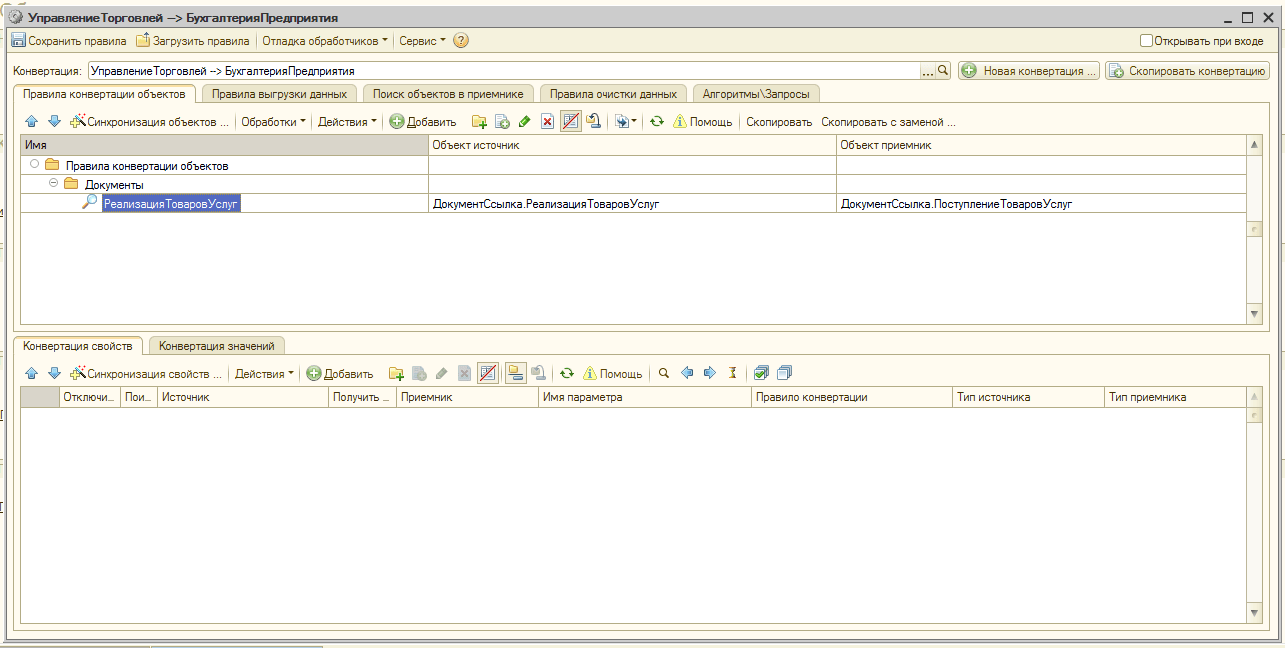Open the Отладка обработчиков dropdown menu

point(324,41)
